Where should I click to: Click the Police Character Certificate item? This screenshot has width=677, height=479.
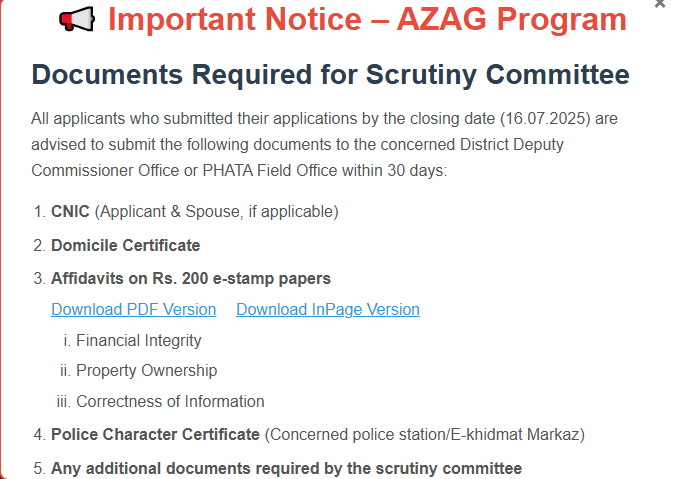(x=155, y=434)
